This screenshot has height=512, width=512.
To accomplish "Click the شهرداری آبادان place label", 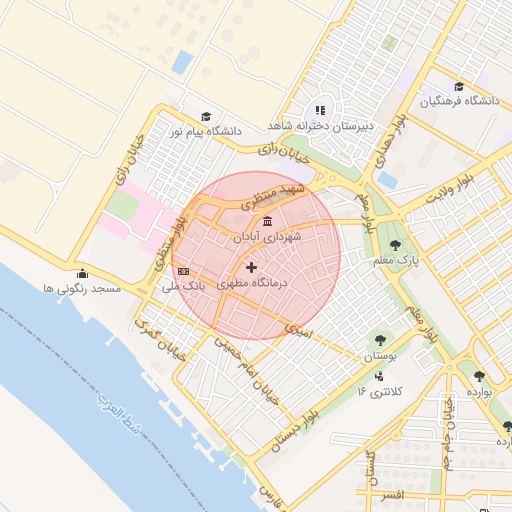I will [x=267, y=237].
